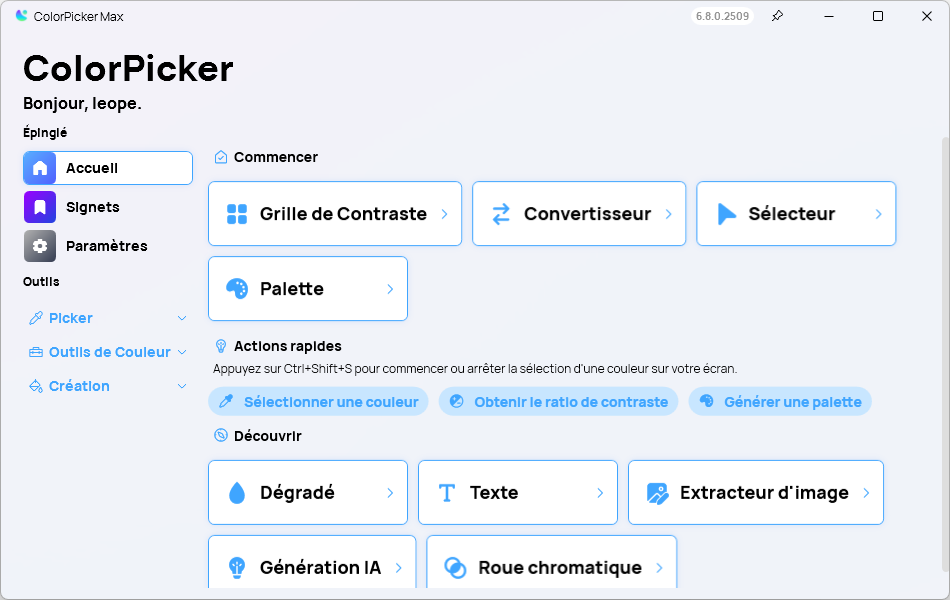This screenshot has width=950, height=600.
Task: Click the Palette paint icon
Action: pos(237,289)
